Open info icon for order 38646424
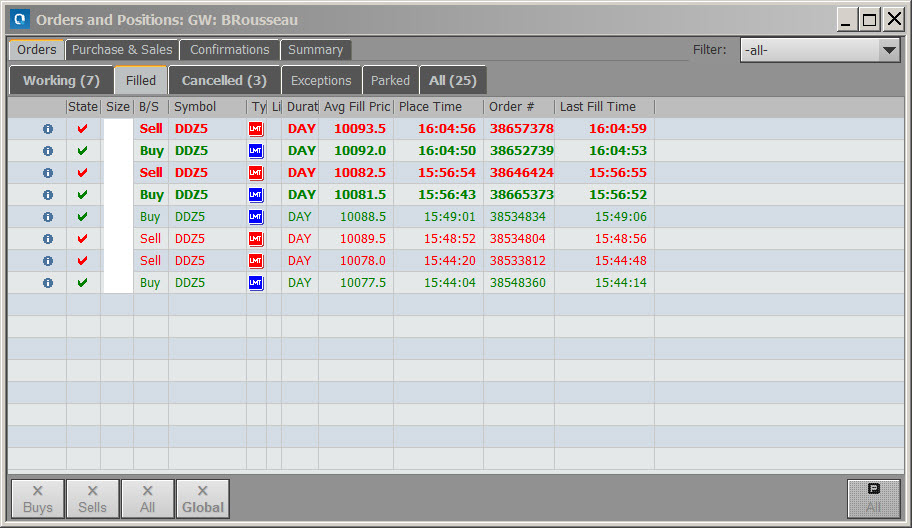This screenshot has height=528, width=912. point(48,173)
